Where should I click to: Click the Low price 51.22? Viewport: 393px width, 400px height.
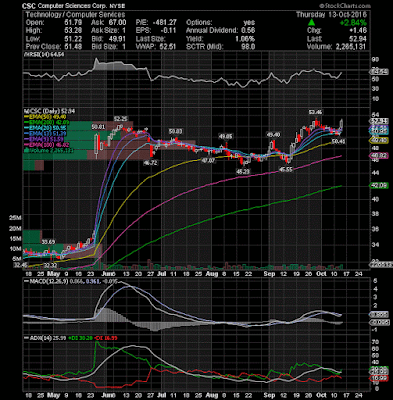click(74, 39)
